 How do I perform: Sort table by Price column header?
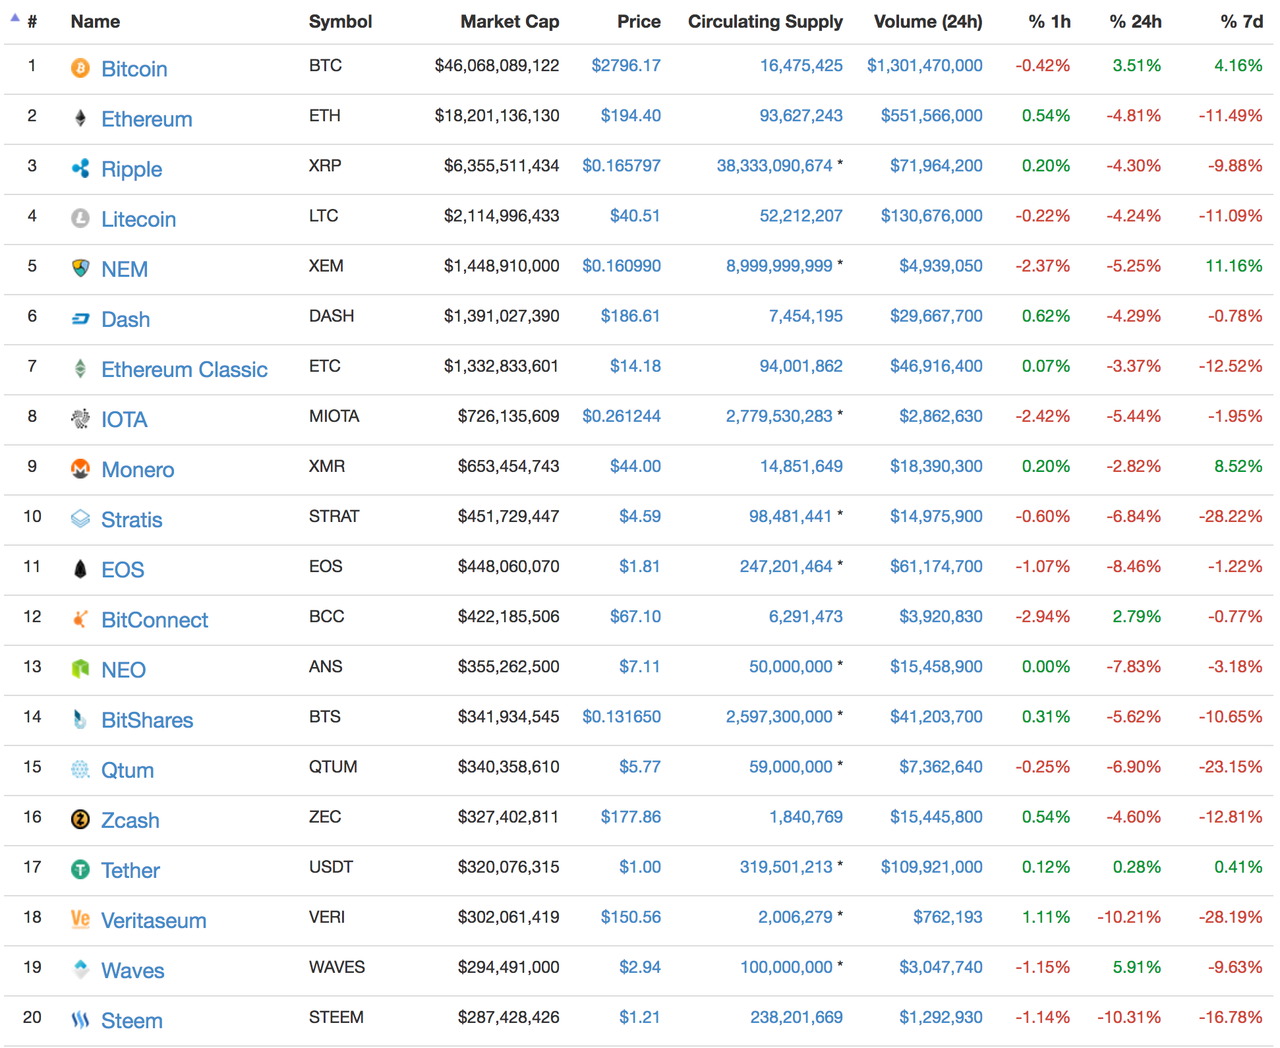pos(639,21)
